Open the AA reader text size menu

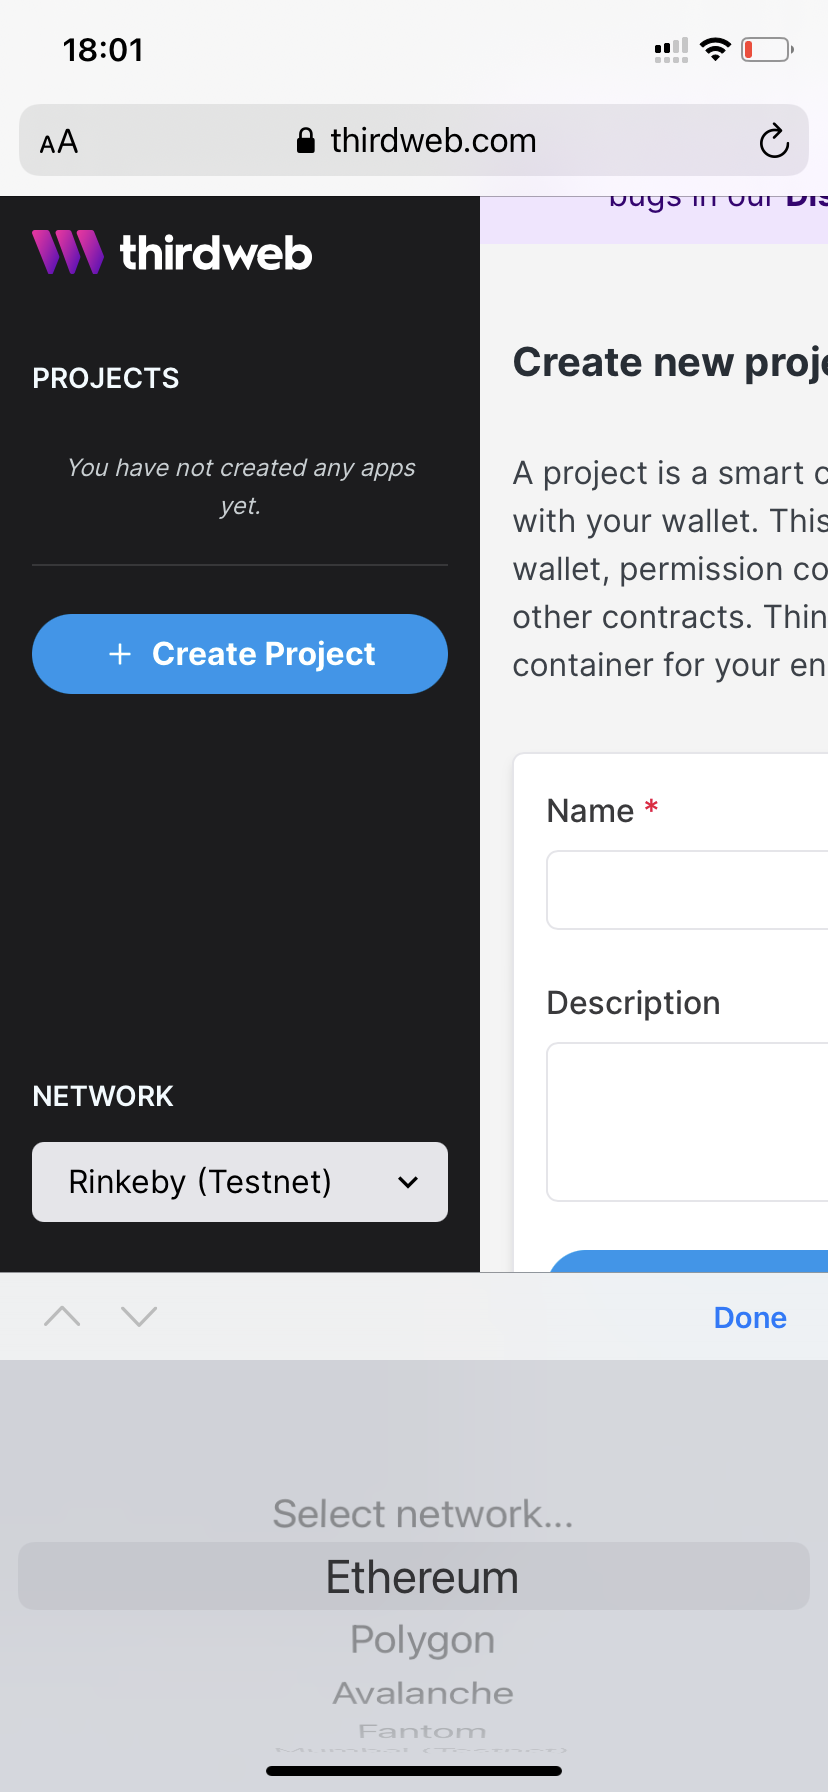pos(59,141)
